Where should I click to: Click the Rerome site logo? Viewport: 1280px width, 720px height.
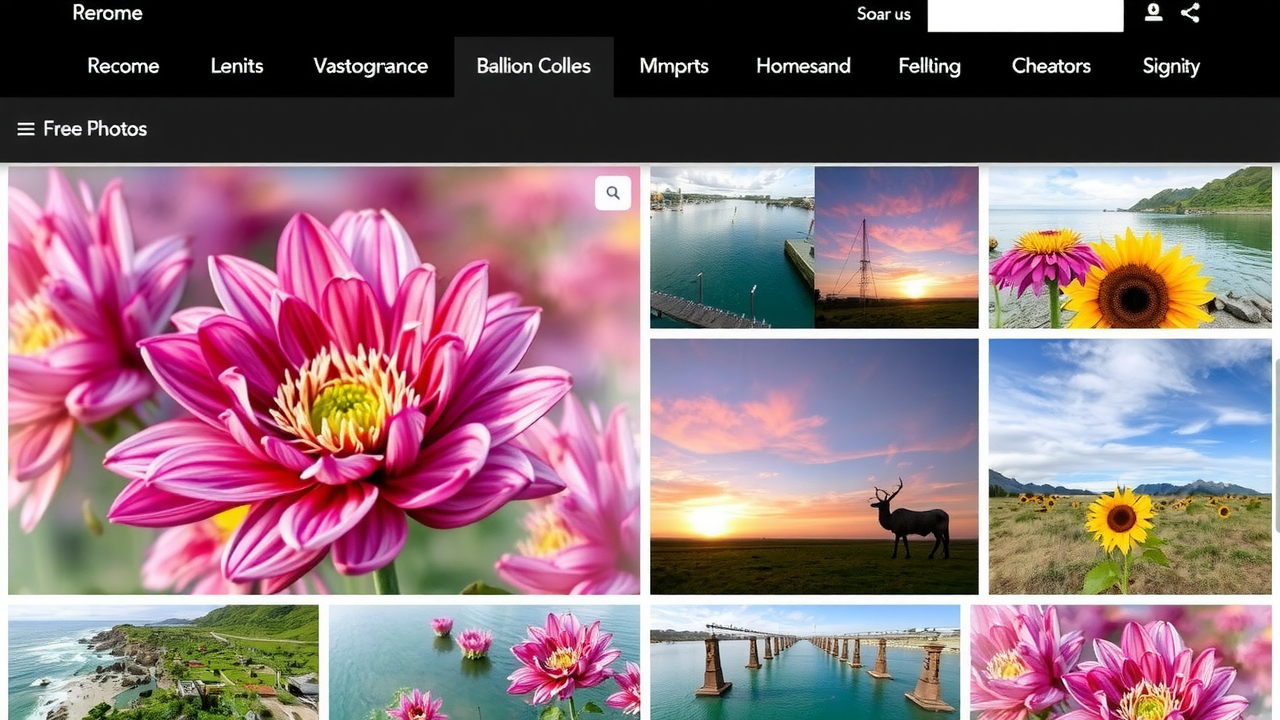coord(107,13)
